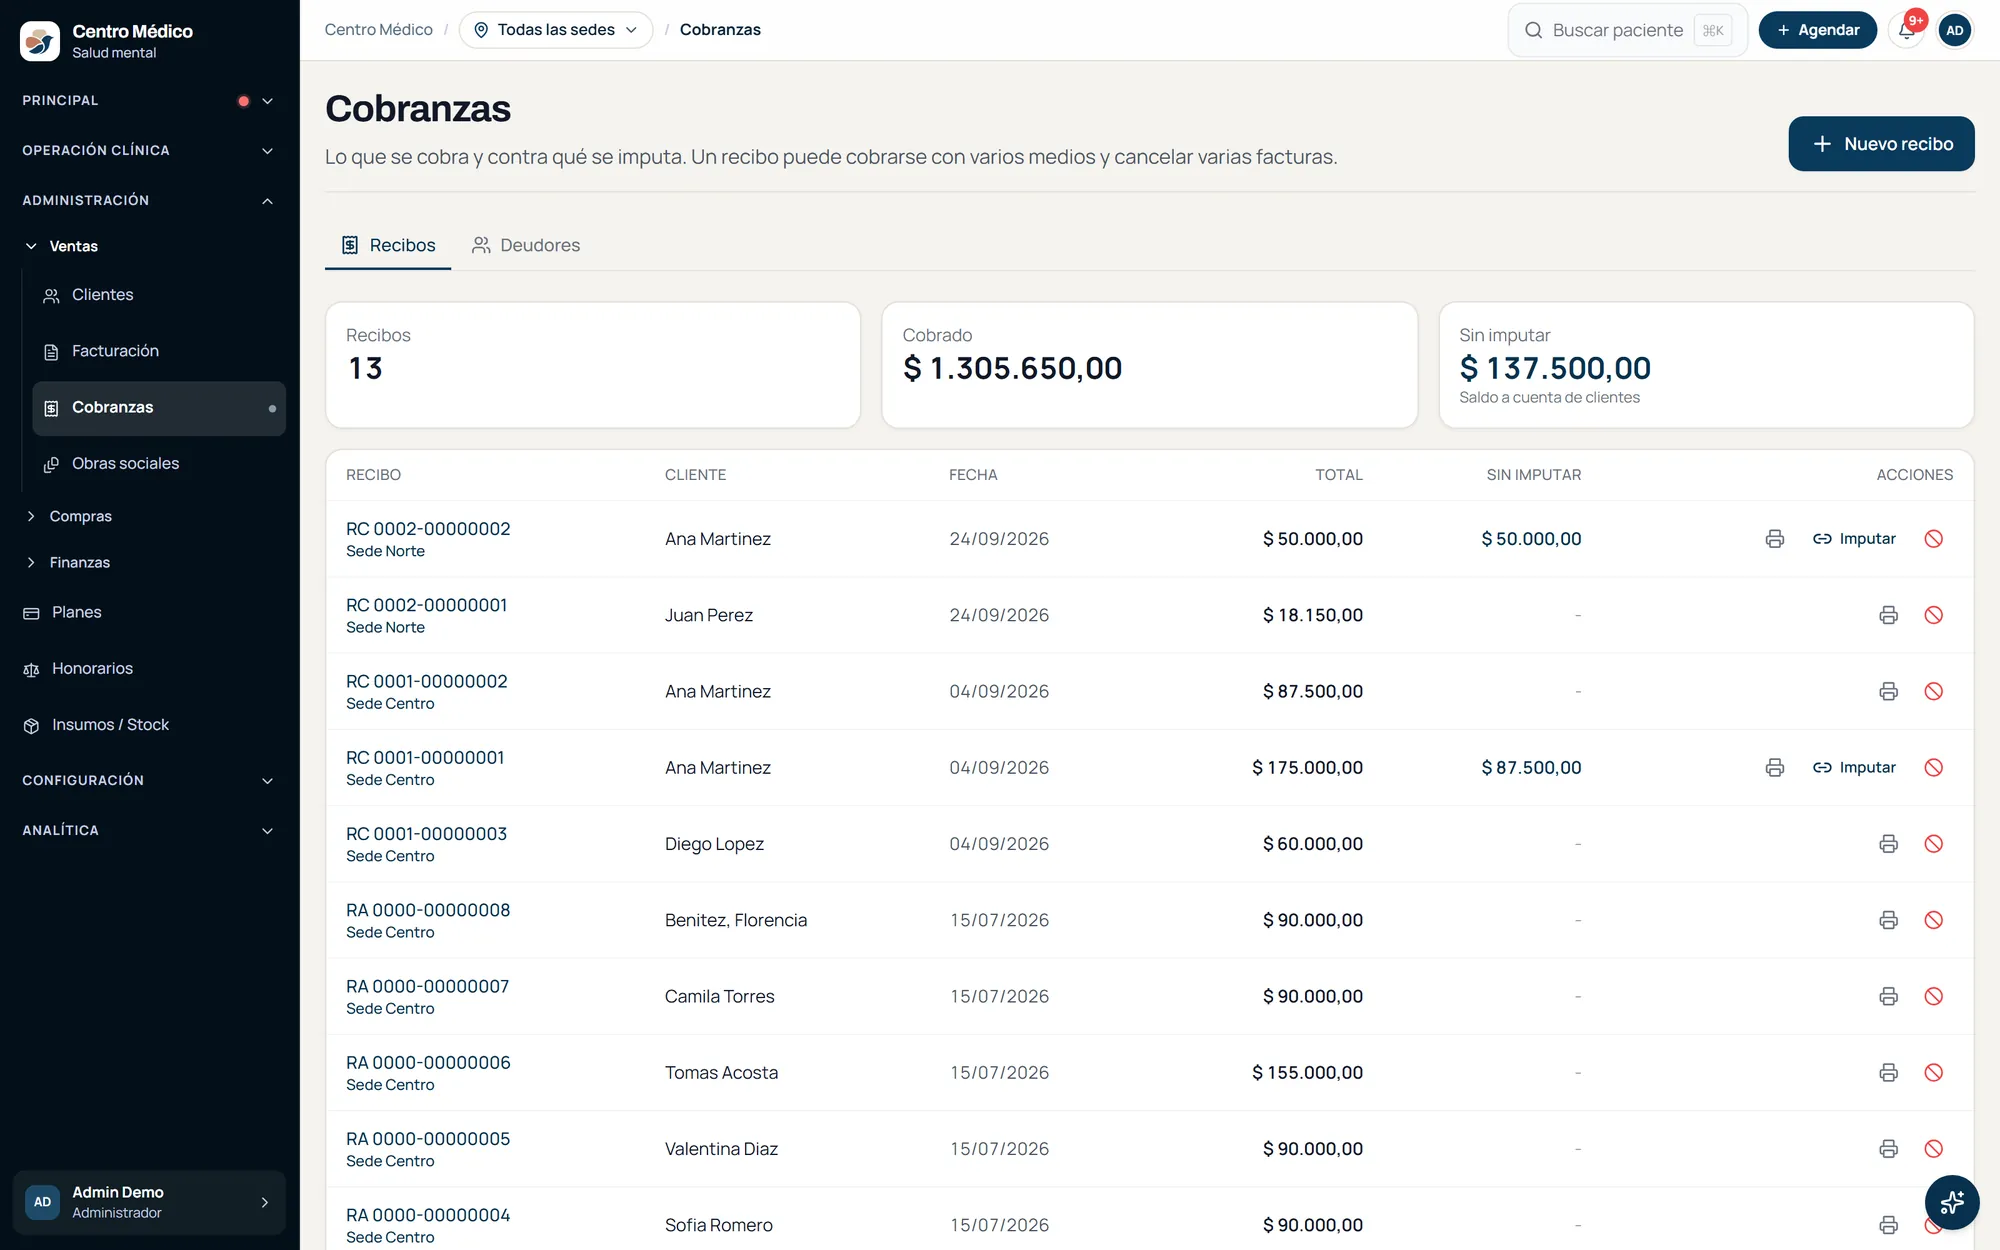The image size is (2000, 1250).
Task: Open the notifications bell
Action: [1907, 30]
